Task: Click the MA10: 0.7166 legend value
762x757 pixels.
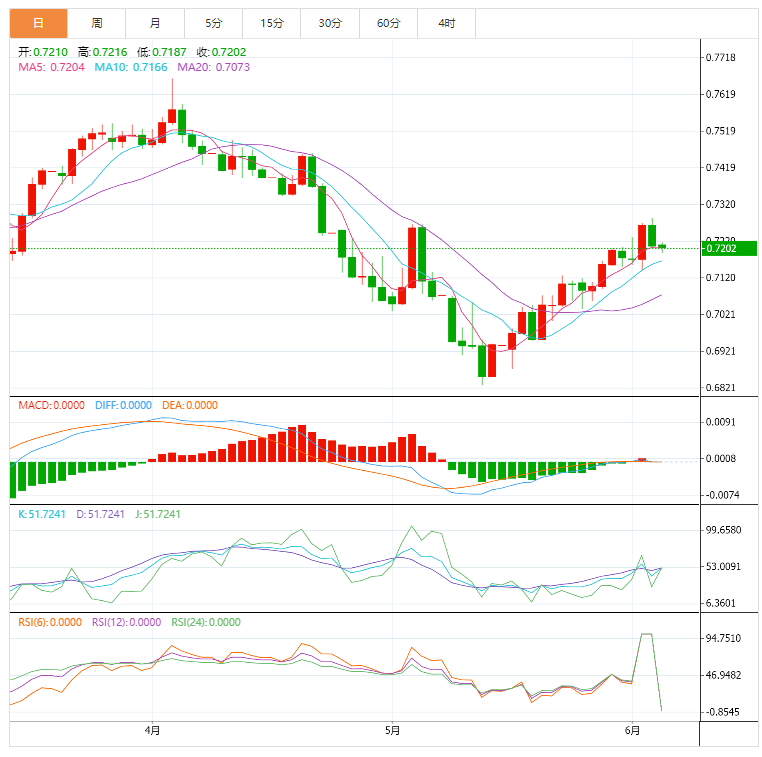Action: [131, 67]
